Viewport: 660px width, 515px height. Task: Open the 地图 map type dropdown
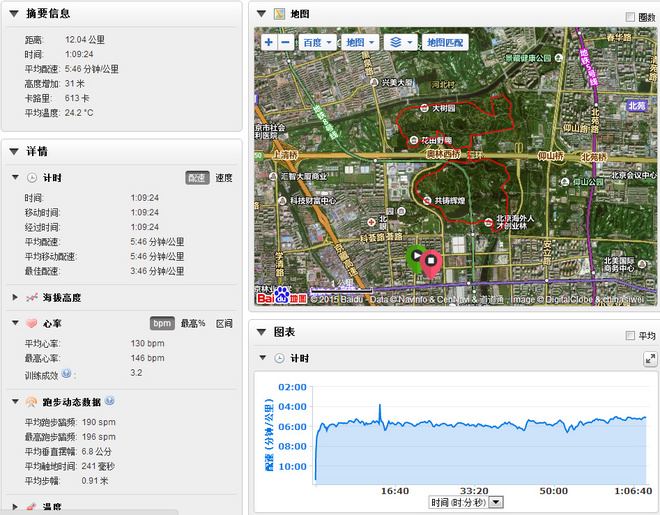(x=359, y=43)
